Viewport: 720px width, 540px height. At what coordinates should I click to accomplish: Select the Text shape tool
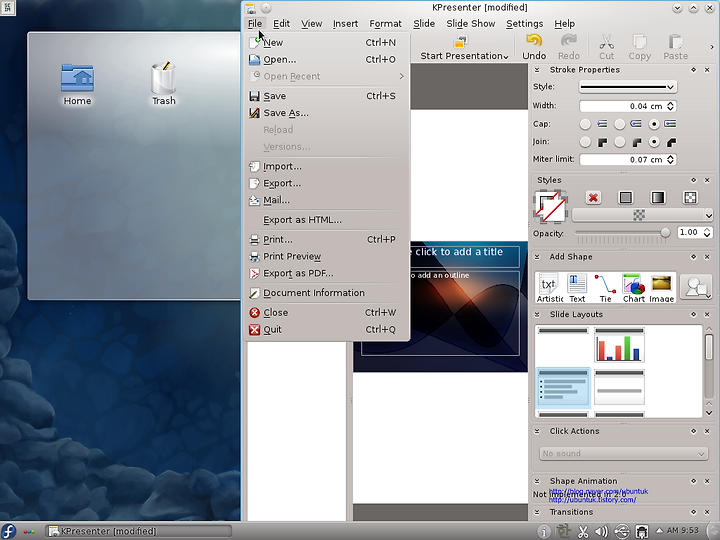577,287
